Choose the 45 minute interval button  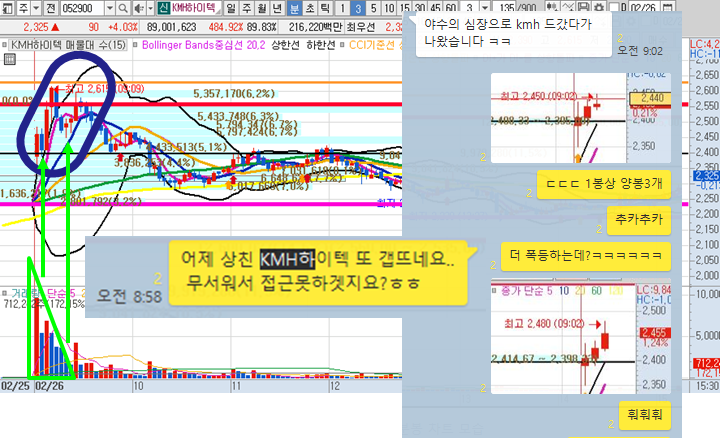click(436, 8)
